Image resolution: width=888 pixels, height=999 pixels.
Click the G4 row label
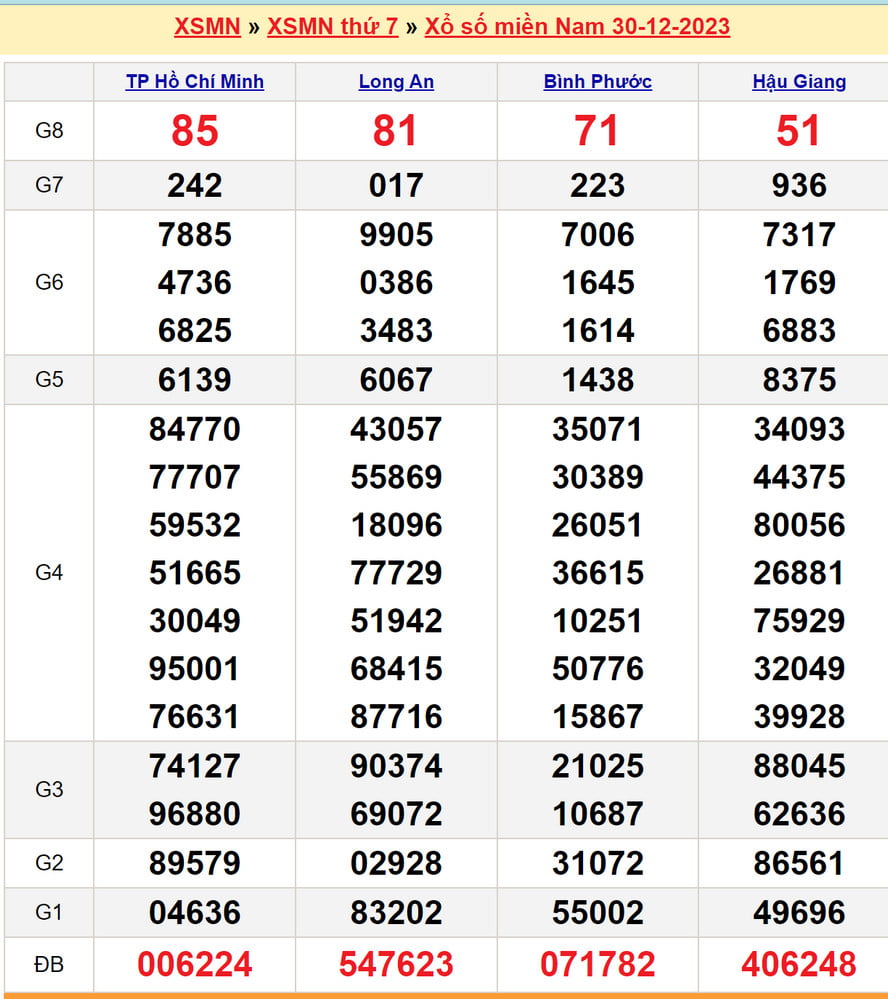pos(49,573)
